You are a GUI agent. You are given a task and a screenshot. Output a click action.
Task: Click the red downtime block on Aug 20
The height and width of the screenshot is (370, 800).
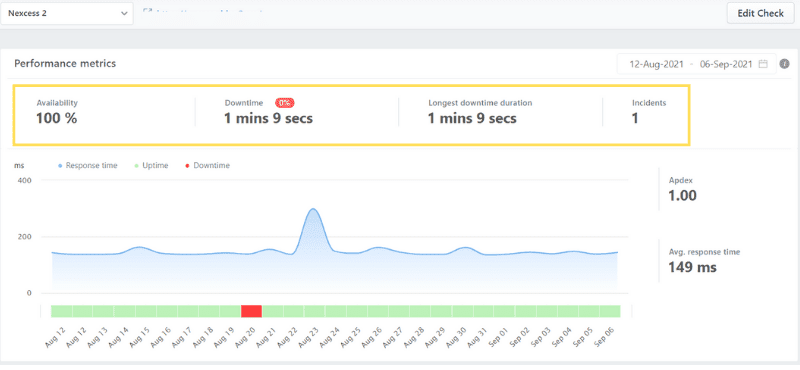(251, 311)
